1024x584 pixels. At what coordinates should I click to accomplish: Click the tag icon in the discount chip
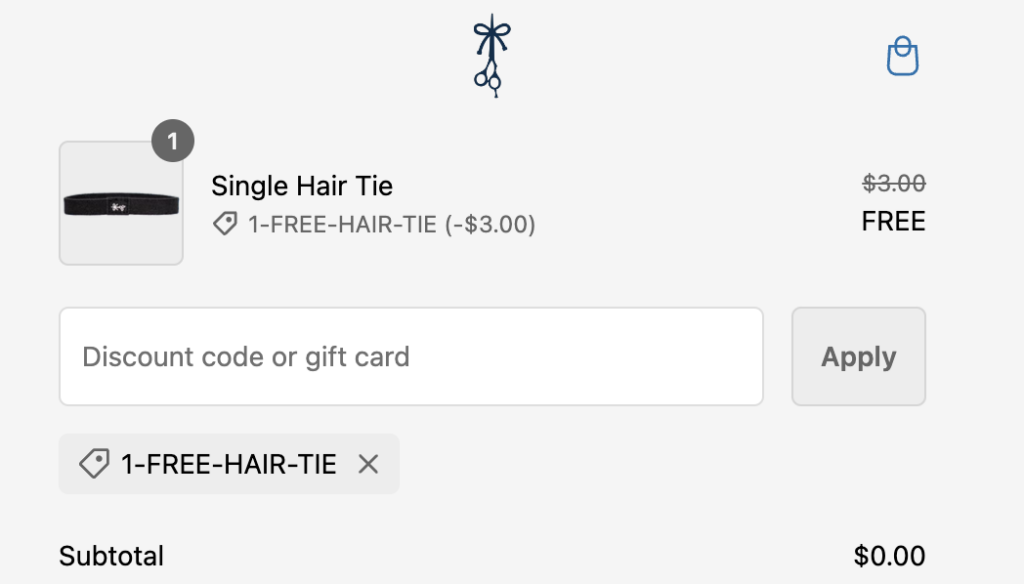click(x=94, y=464)
